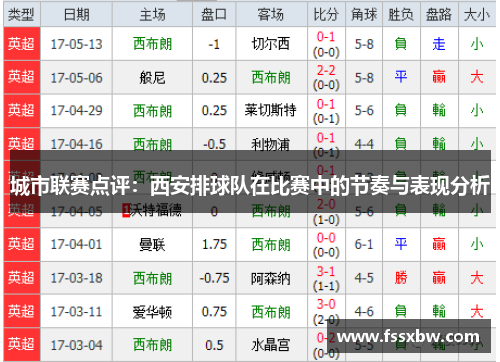Click result 平 in 曼联 row
This screenshot has height=362, width=500.
[401, 244]
